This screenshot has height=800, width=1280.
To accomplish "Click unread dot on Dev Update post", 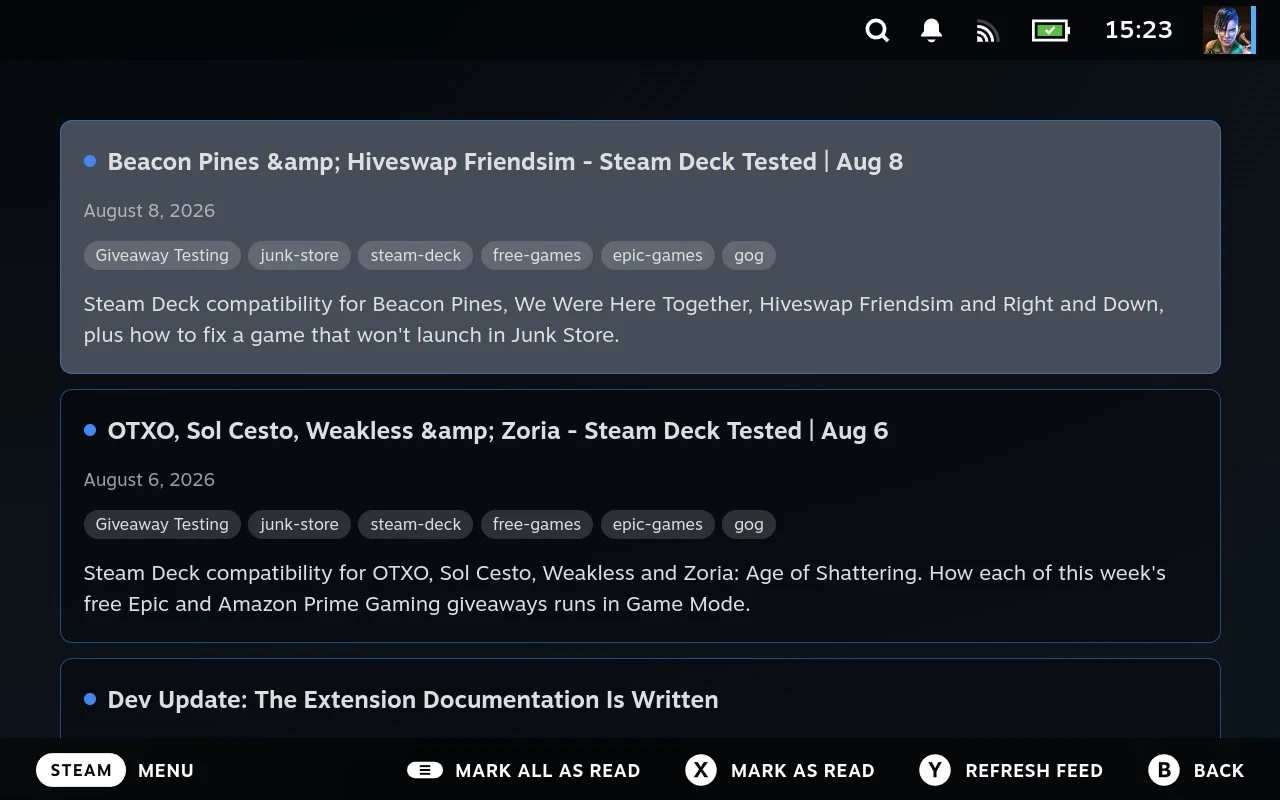I will 90,699.
